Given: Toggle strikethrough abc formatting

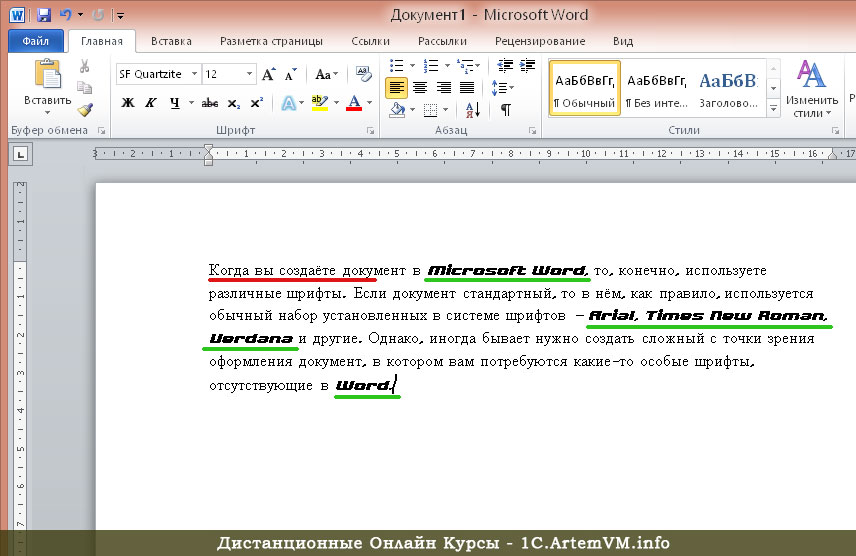Looking at the screenshot, I should [210, 103].
